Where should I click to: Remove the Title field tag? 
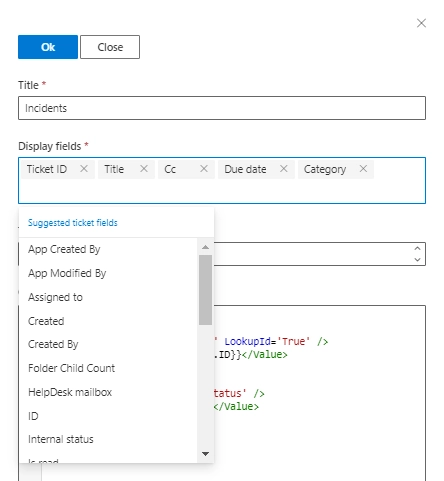(x=144, y=169)
